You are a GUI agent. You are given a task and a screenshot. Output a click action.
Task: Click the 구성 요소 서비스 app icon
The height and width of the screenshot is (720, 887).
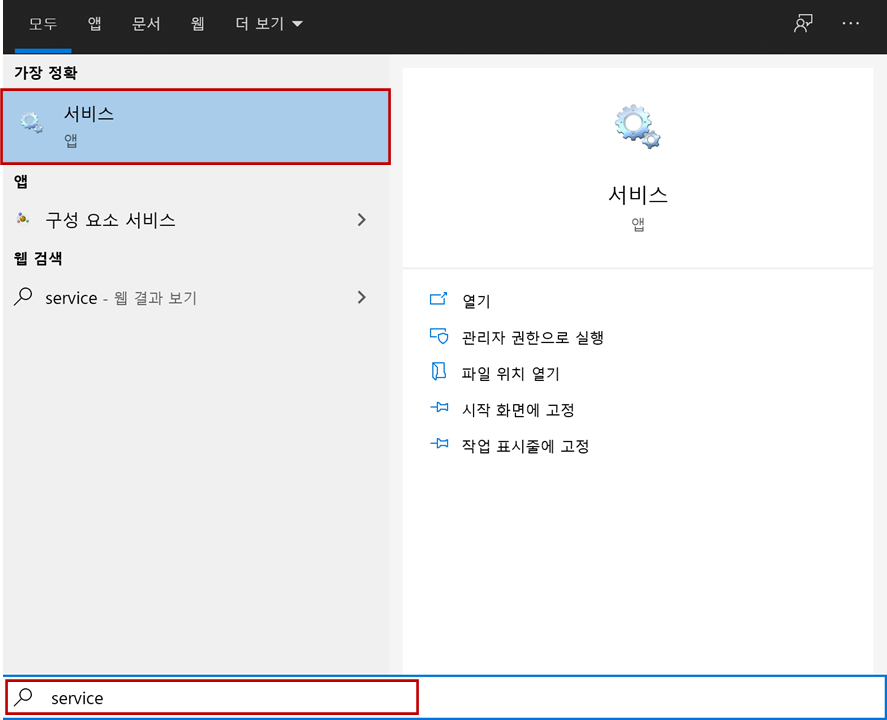pos(23,218)
